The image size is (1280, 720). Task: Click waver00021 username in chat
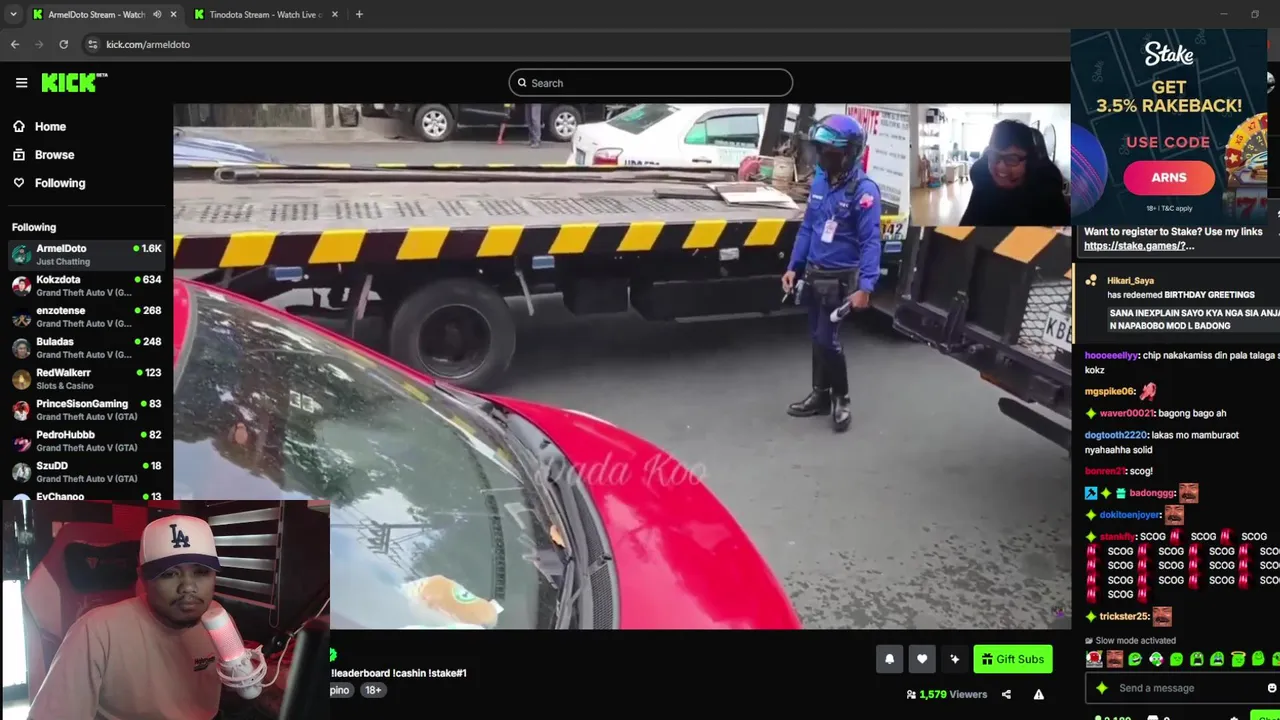point(1127,413)
